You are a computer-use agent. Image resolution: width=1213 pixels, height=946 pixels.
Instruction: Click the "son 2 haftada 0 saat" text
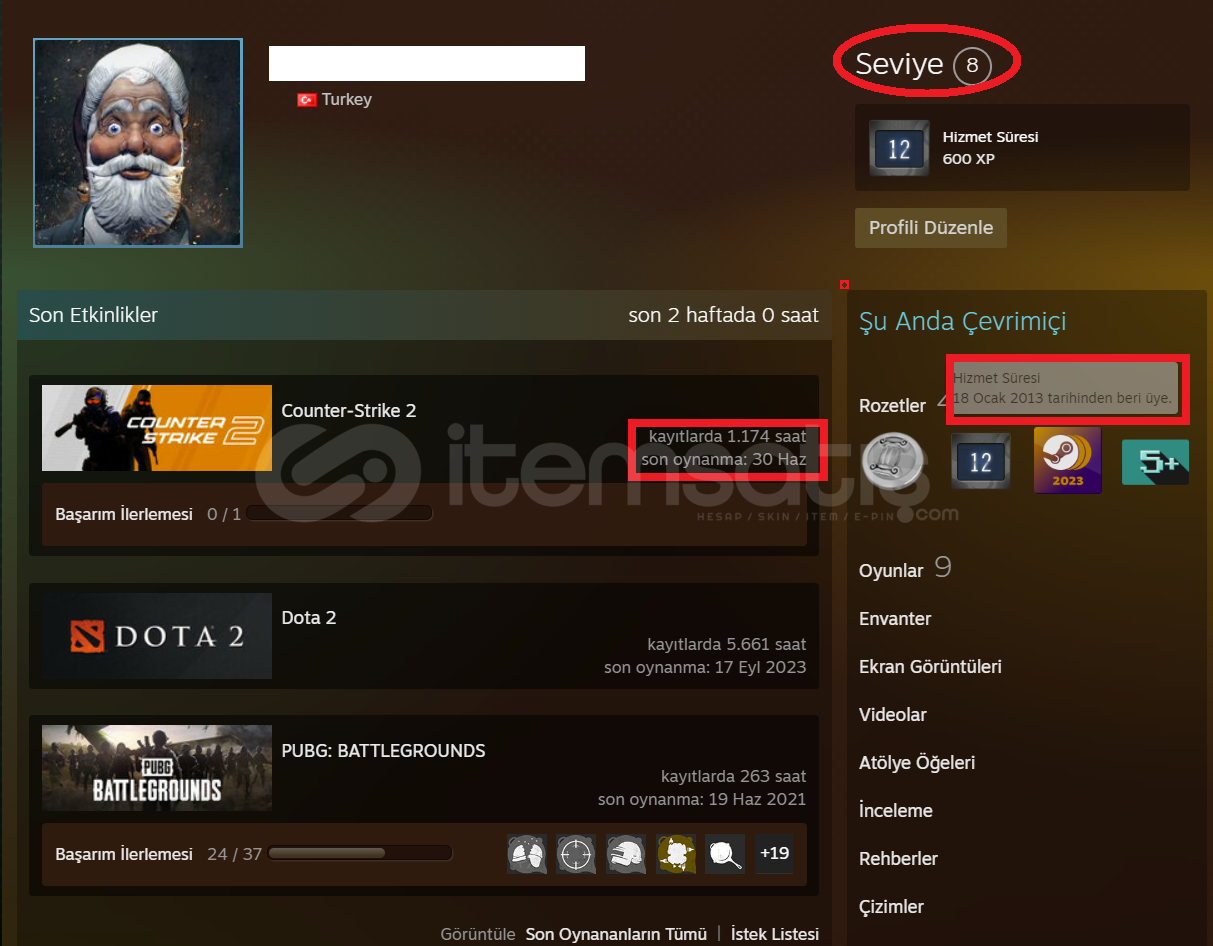pos(724,316)
